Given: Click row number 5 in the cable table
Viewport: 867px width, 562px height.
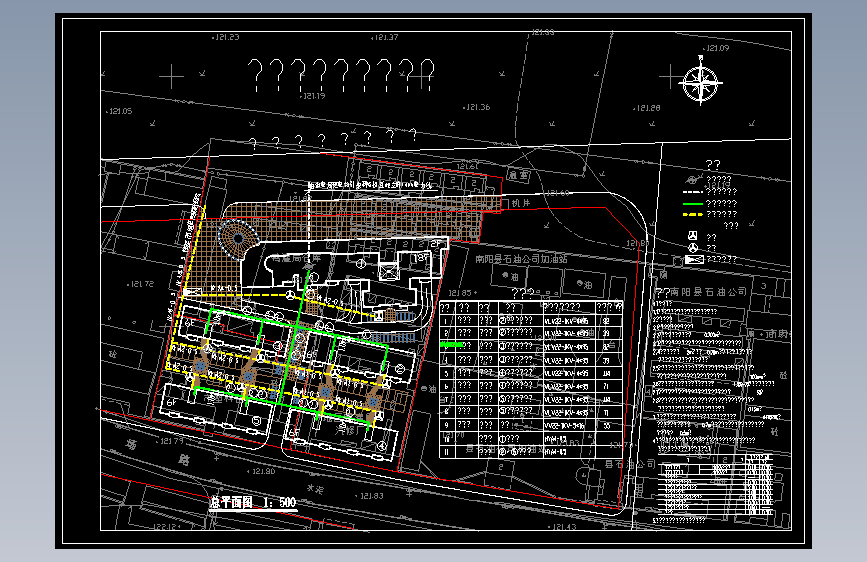Looking at the screenshot, I should pyautogui.click(x=446, y=373).
